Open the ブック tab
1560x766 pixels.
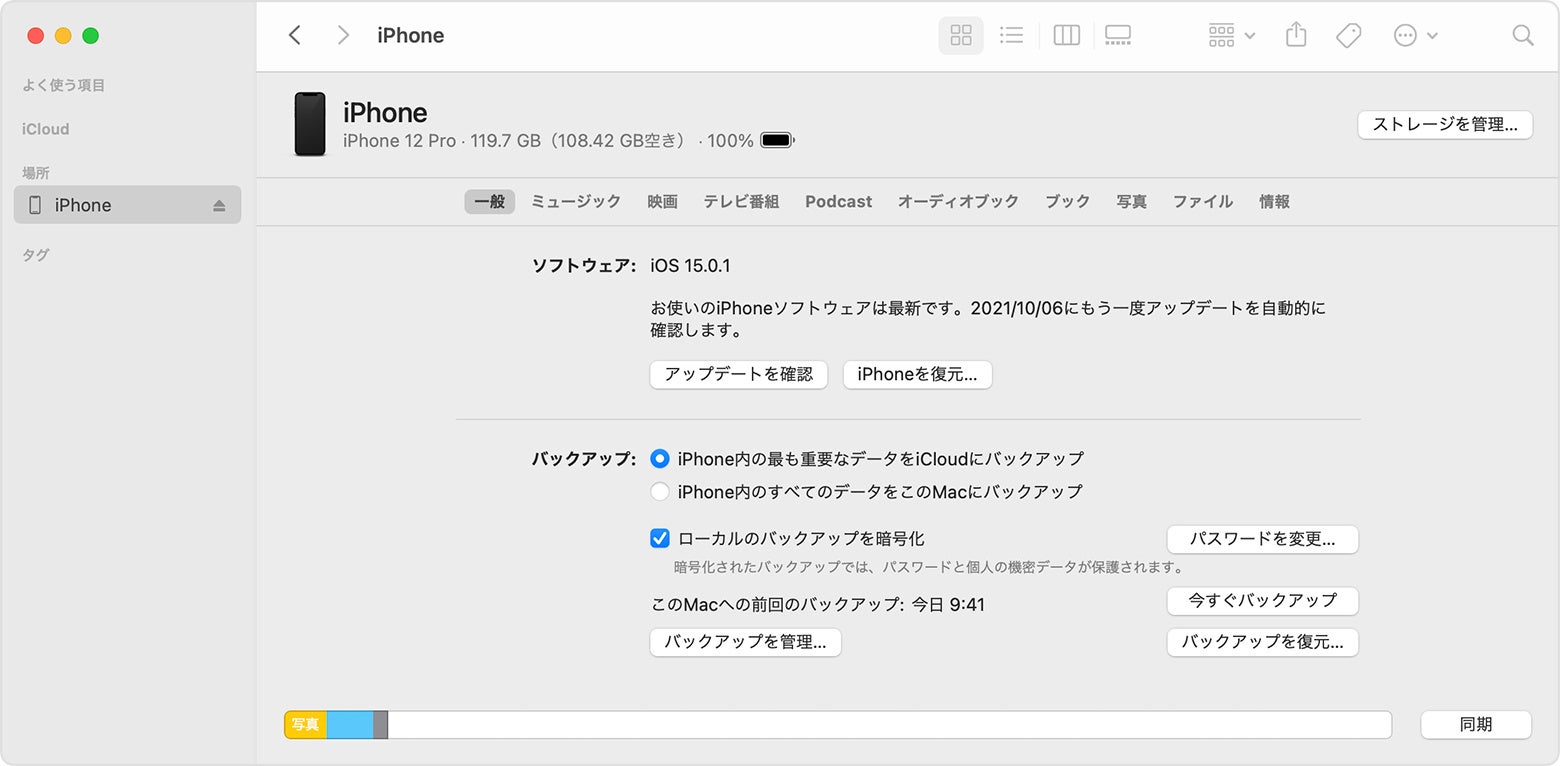click(x=1068, y=202)
